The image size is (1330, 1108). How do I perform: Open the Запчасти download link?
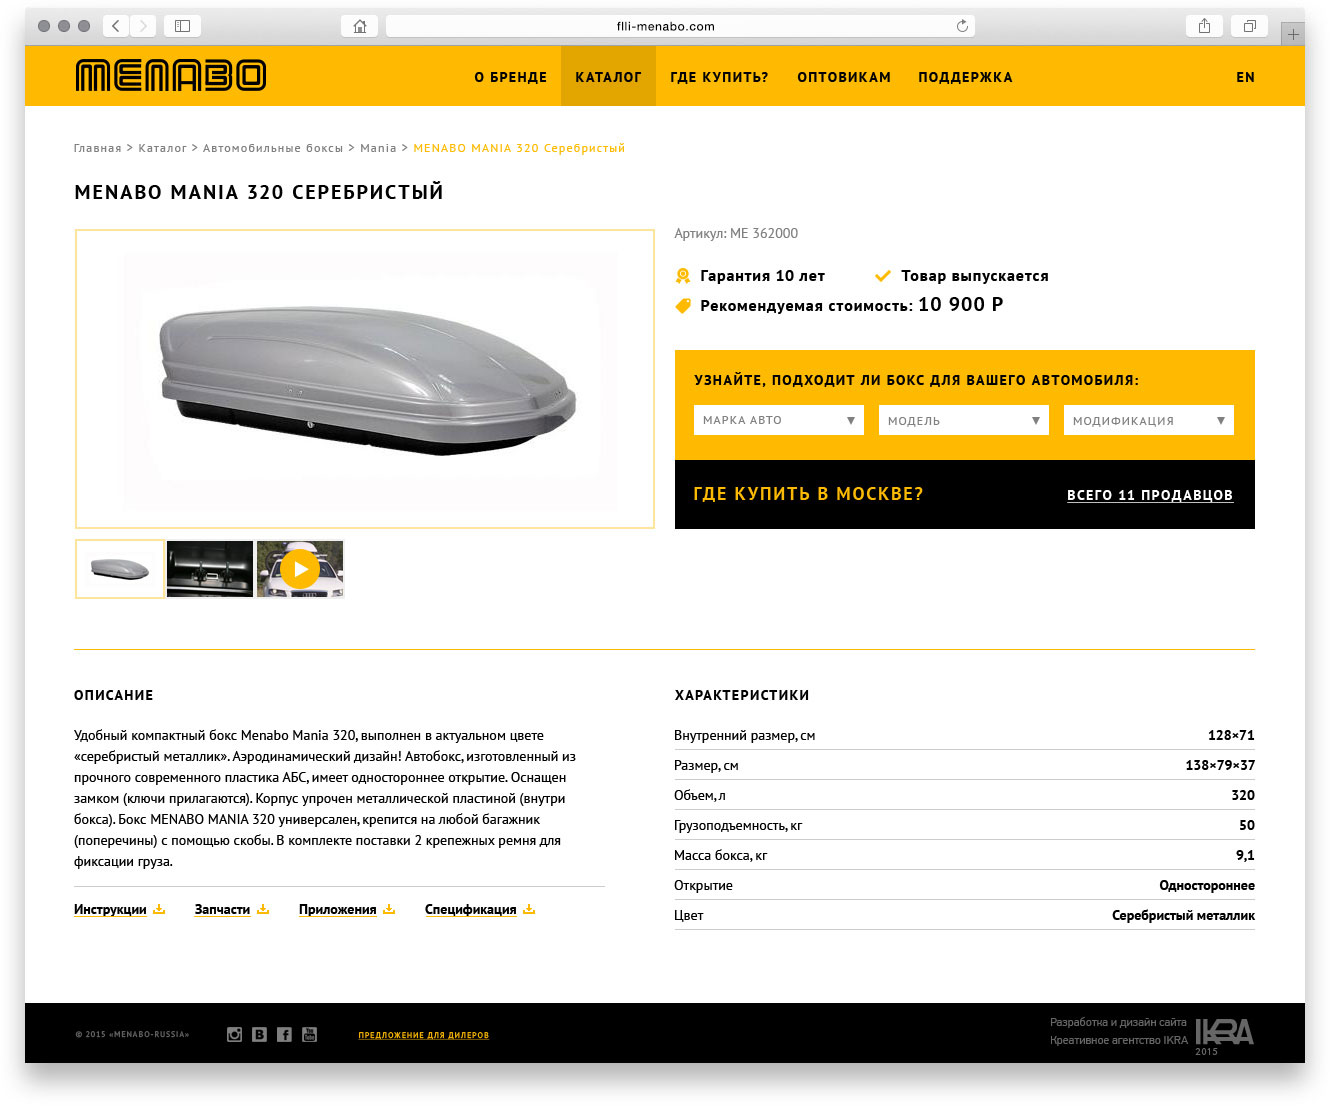(222, 909)
